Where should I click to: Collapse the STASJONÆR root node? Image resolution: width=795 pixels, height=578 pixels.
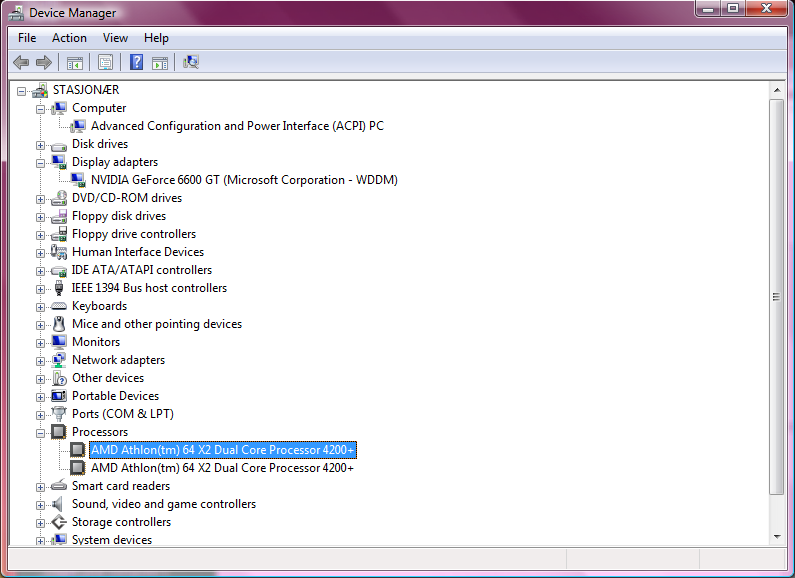click(x=21, y=91)
